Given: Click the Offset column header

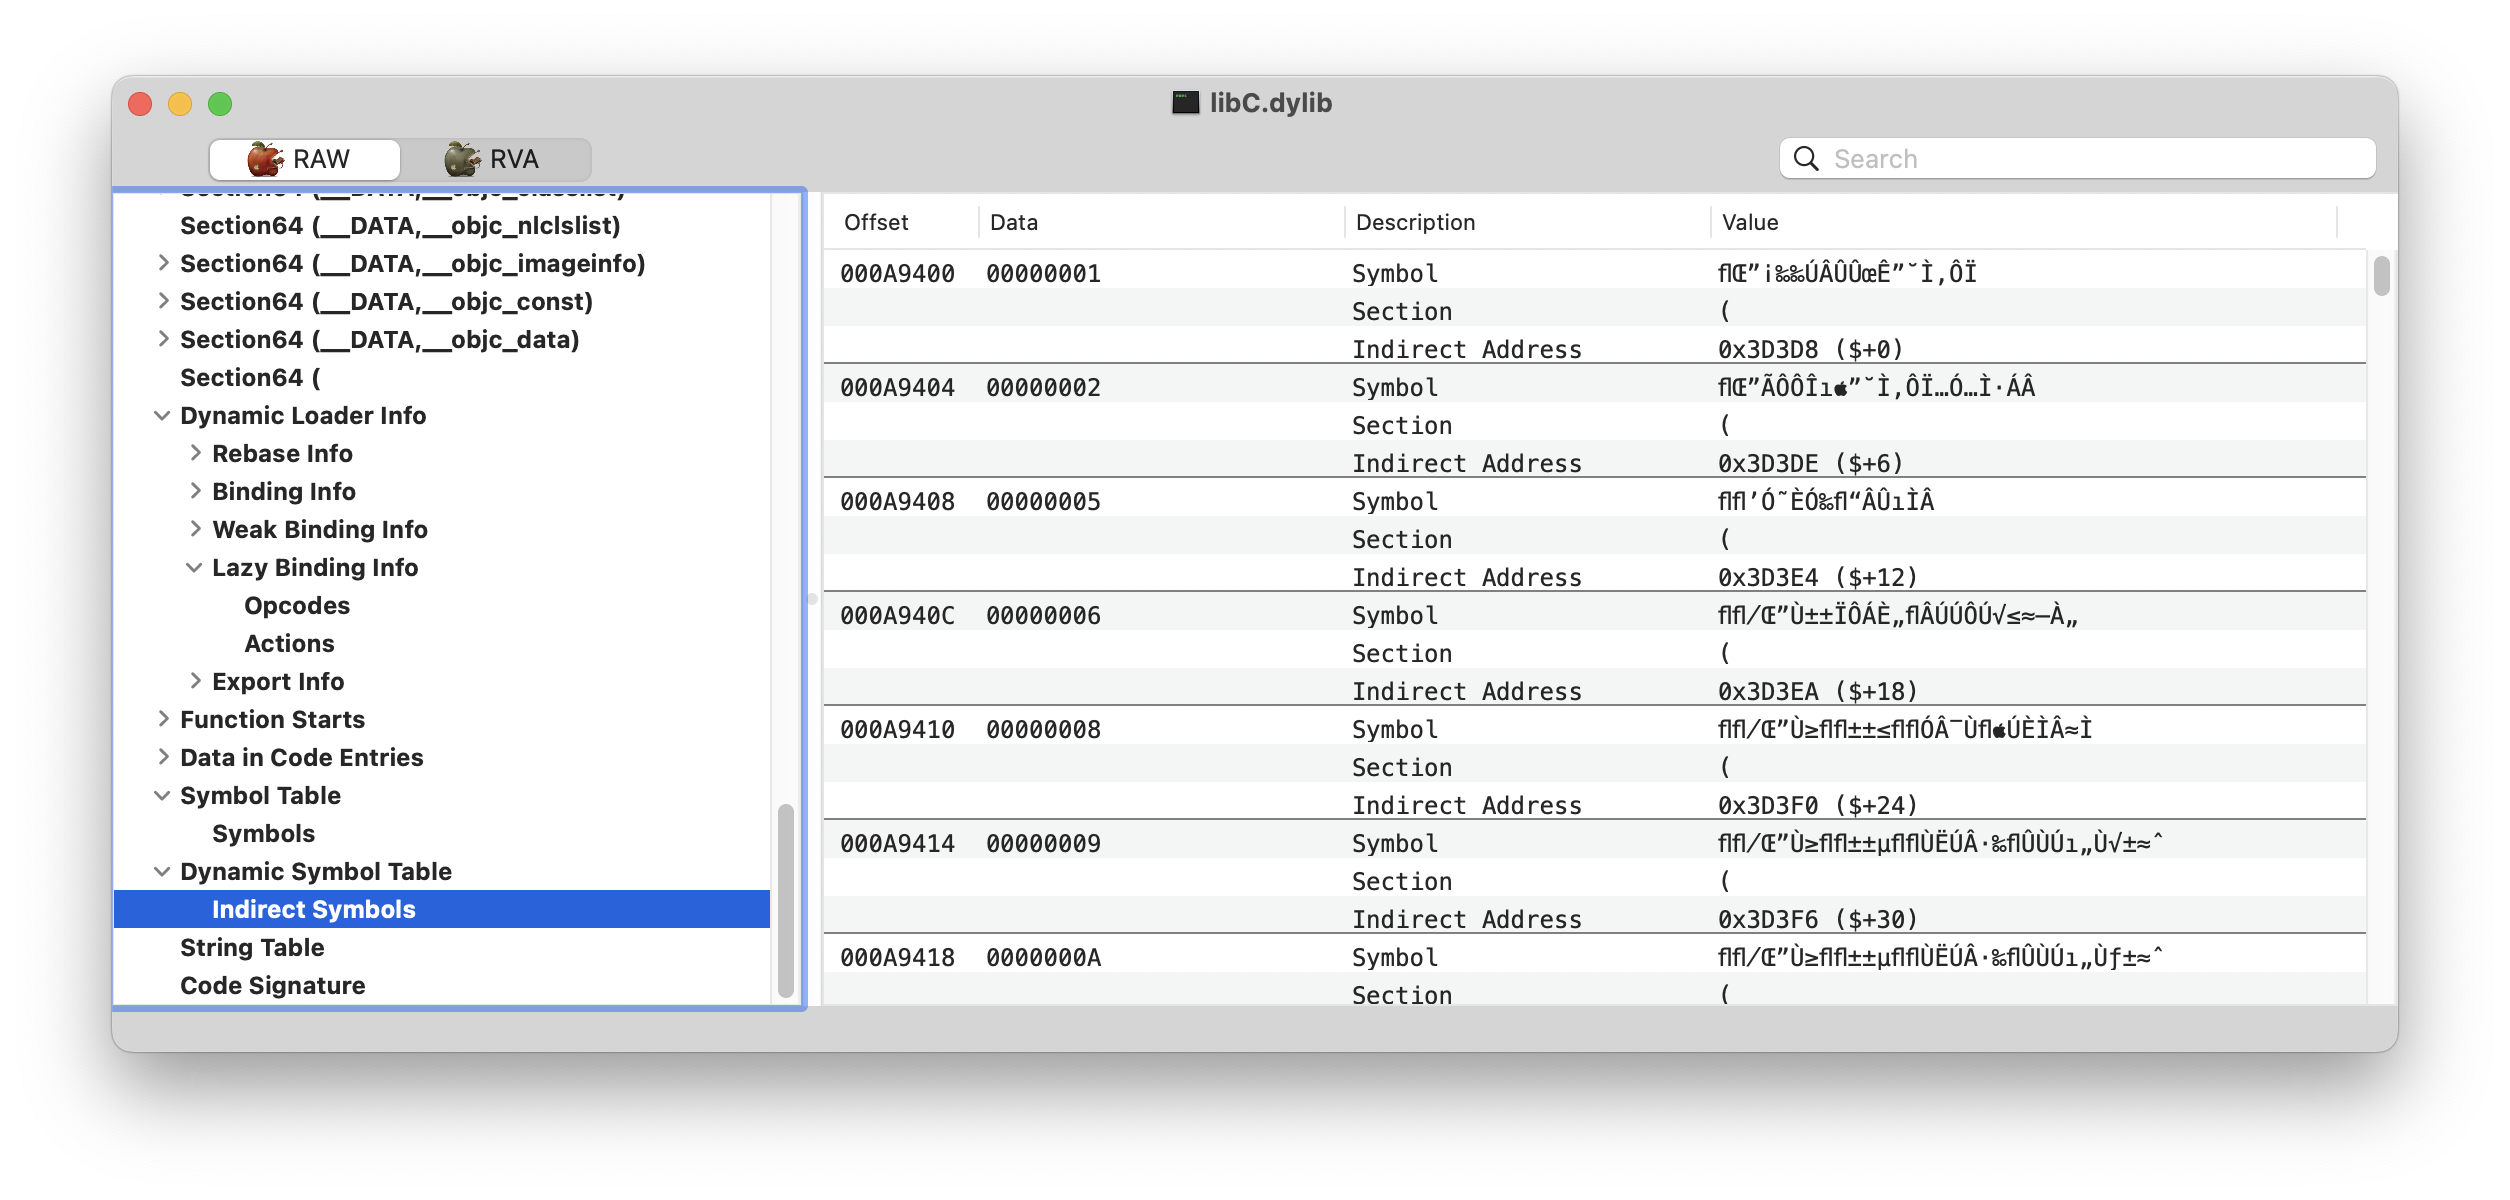Looking at the screenshot, I should pyautogui.click(x=874, y=222).
